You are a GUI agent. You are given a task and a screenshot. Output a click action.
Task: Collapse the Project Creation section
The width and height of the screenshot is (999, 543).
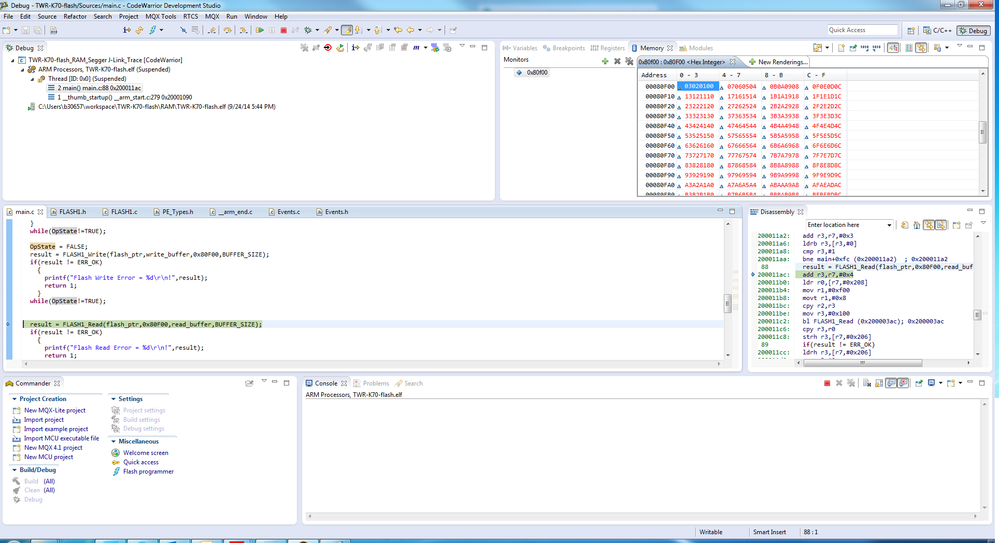pyautogui.click(x=14, y=399)
